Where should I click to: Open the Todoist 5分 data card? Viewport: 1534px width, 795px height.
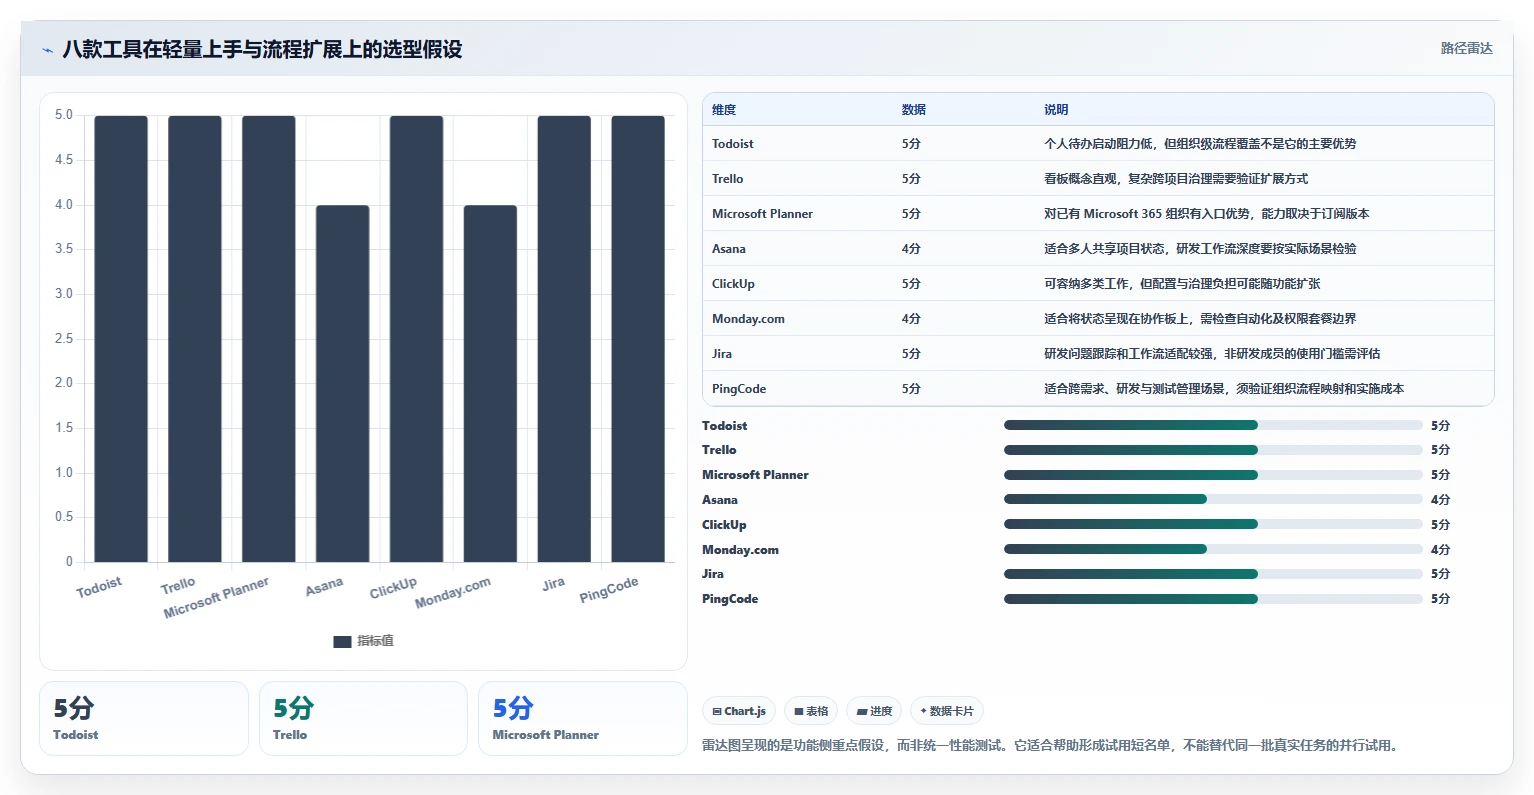[x=144, y=718]
